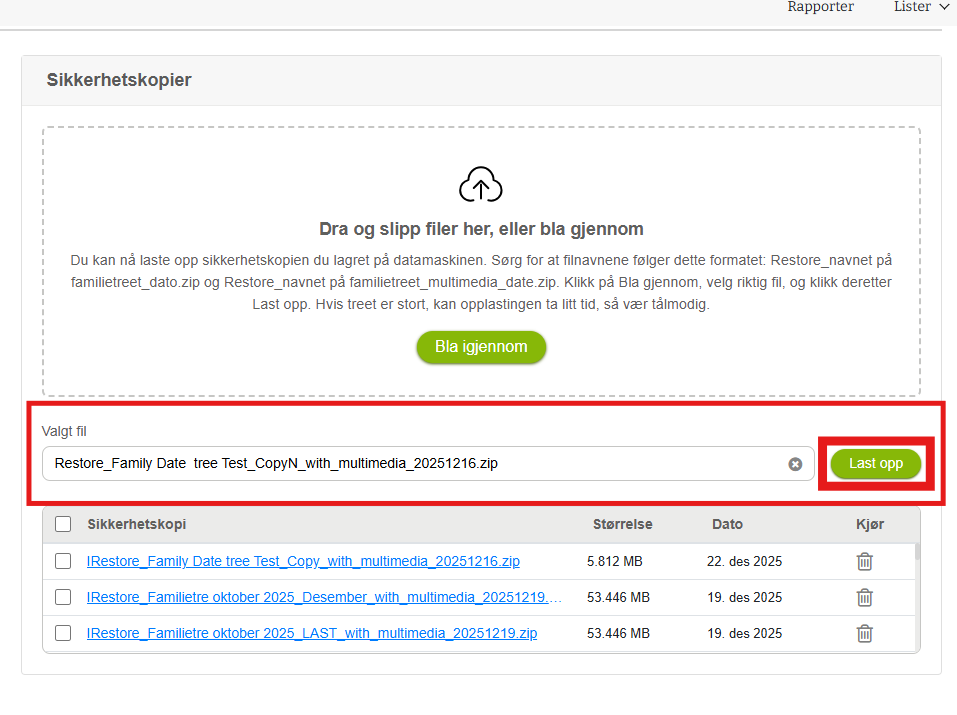
Task: Click trash icon for Familietre oktober 2025_LAST backup
Action: pyautogui.click(x=864, y=633)
